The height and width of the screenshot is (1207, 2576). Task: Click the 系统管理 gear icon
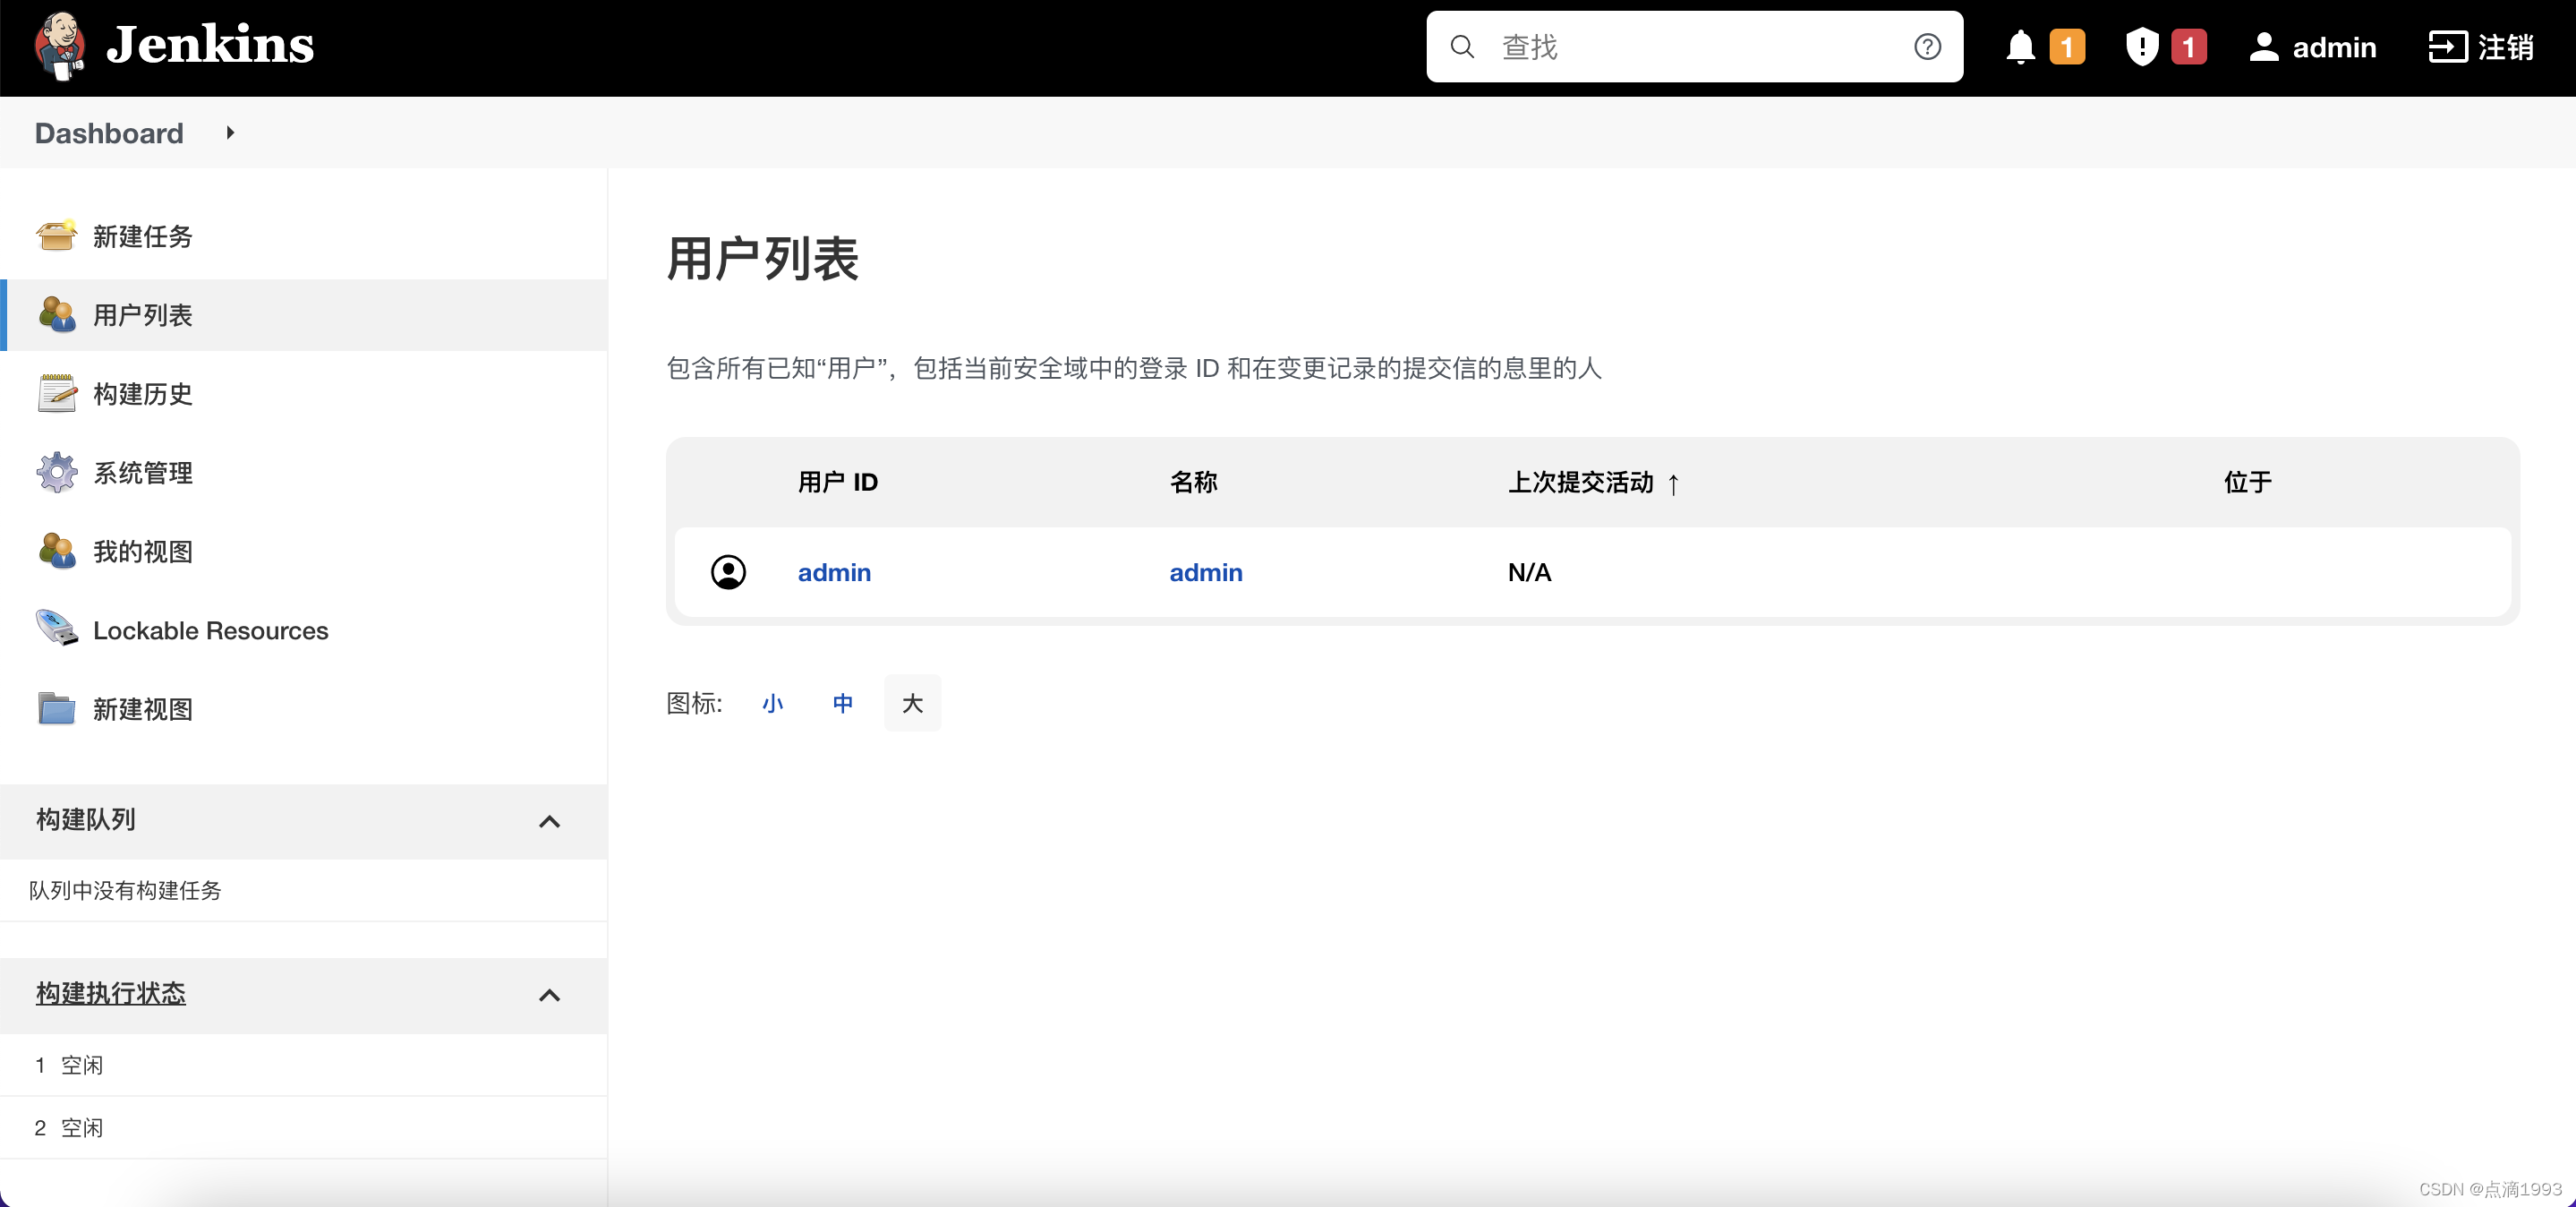pyautogui.click(x=57, y=473)
